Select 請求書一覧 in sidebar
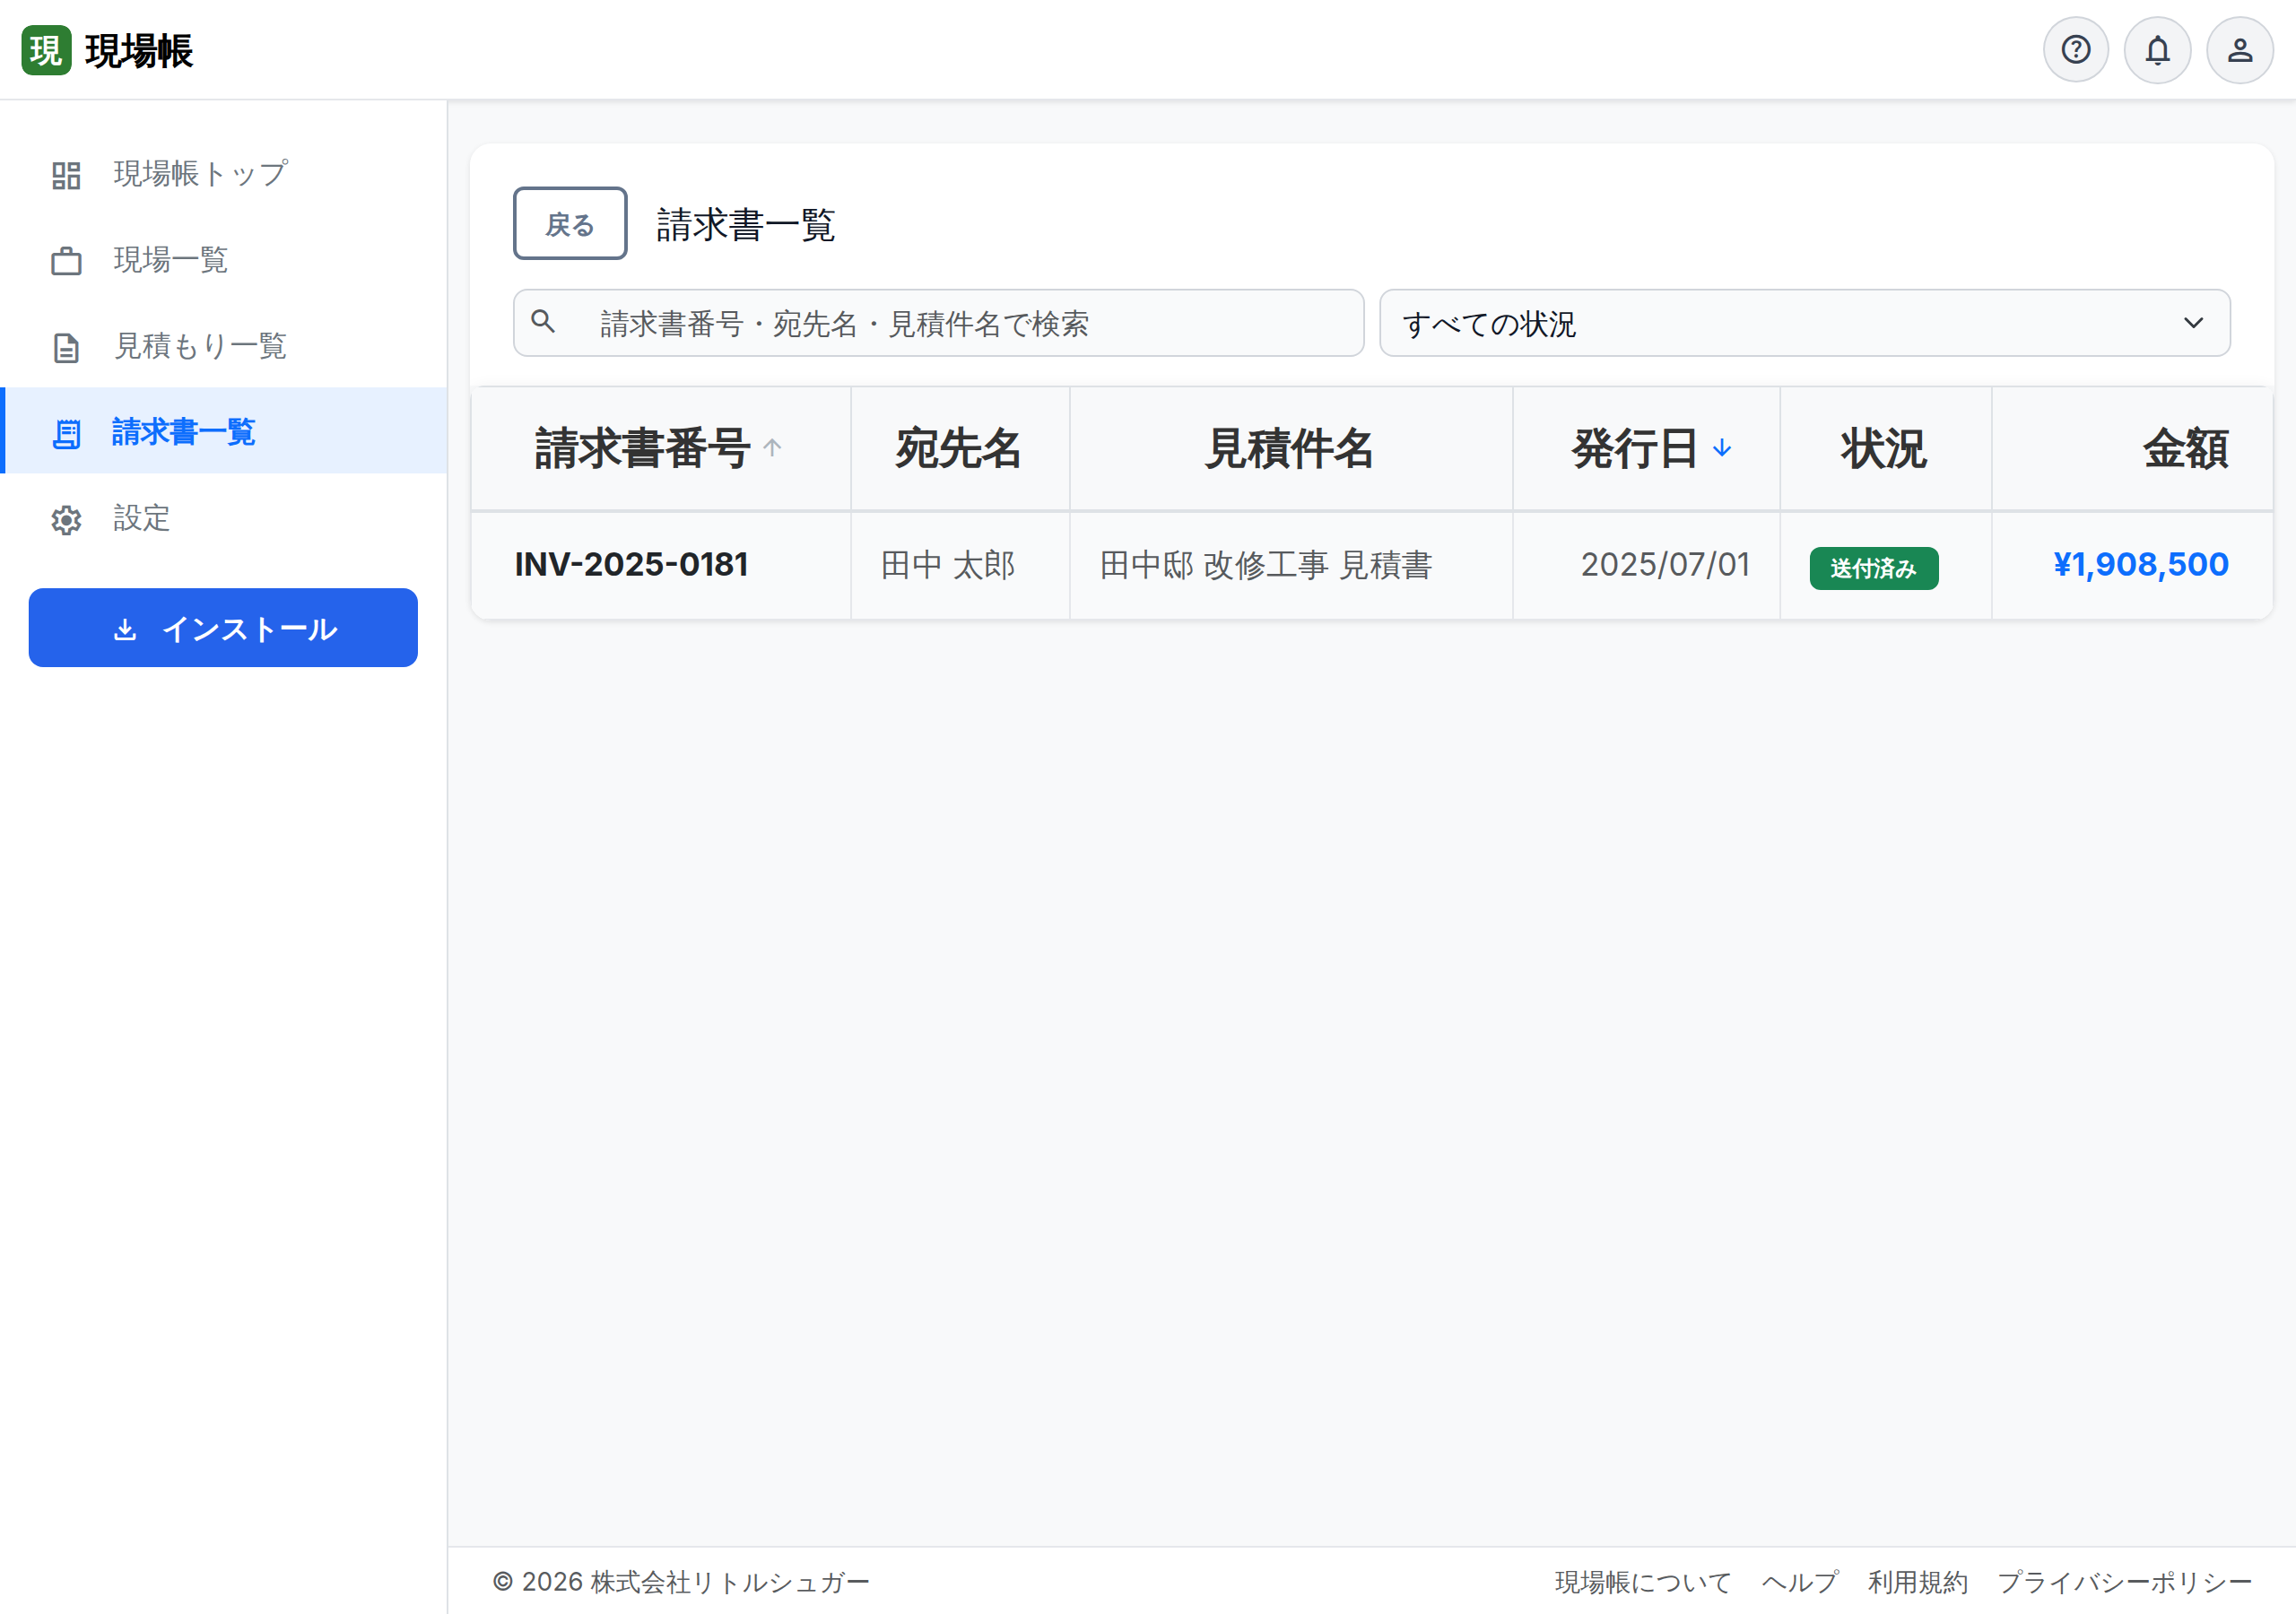The width and height of the screenshot is (2296, 1614). tap(224, 431)
